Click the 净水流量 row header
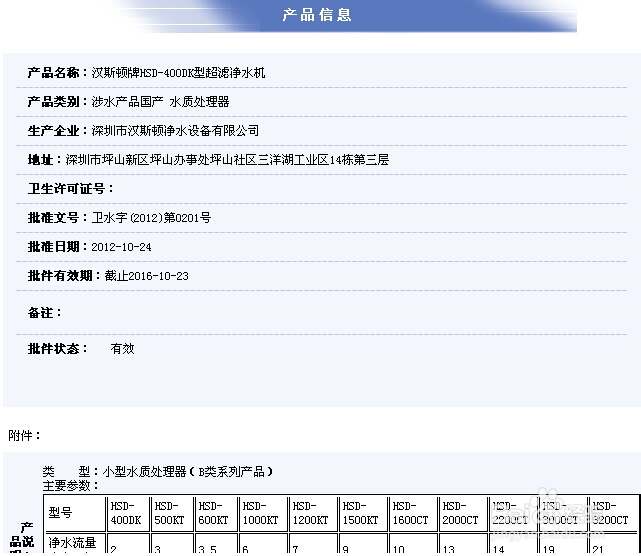641x556 pixels. 74,543
